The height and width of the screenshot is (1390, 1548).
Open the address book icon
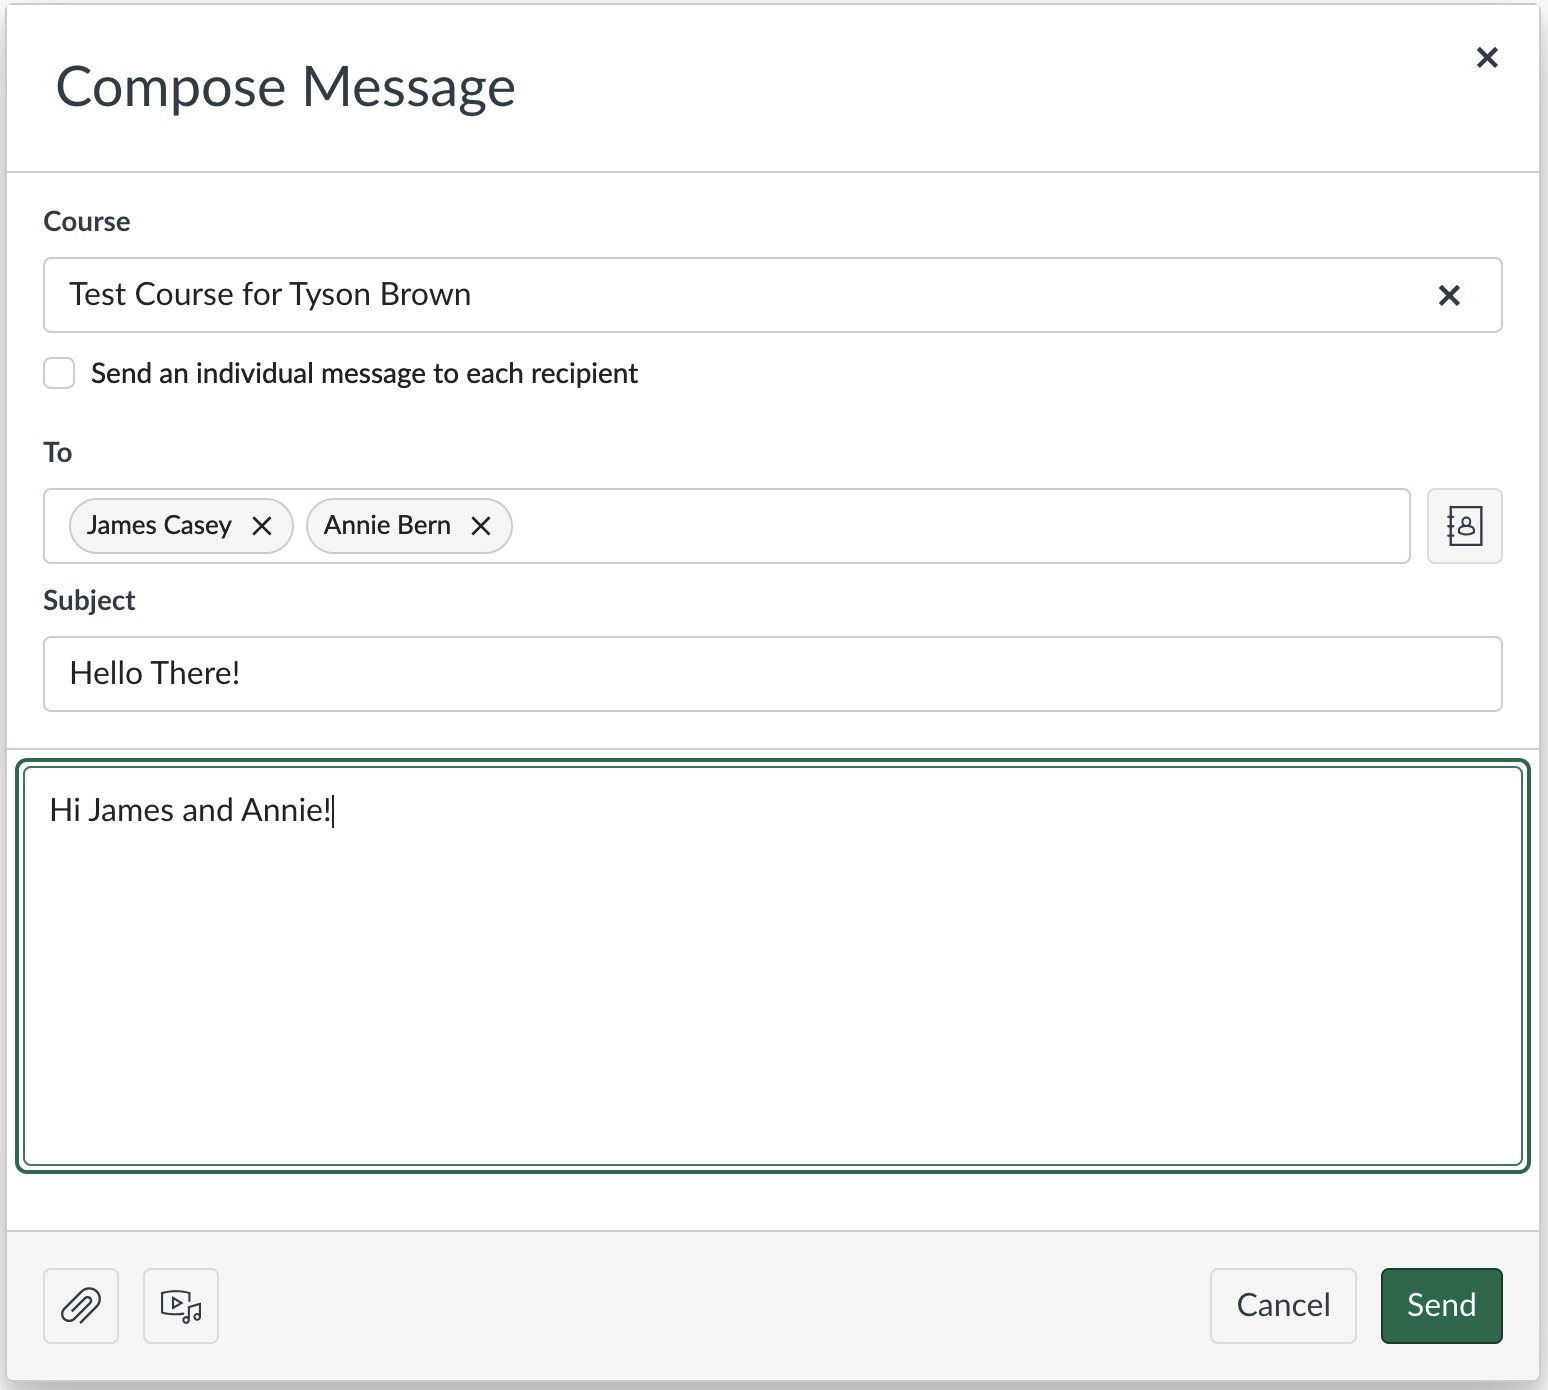tap(1464, 526)
